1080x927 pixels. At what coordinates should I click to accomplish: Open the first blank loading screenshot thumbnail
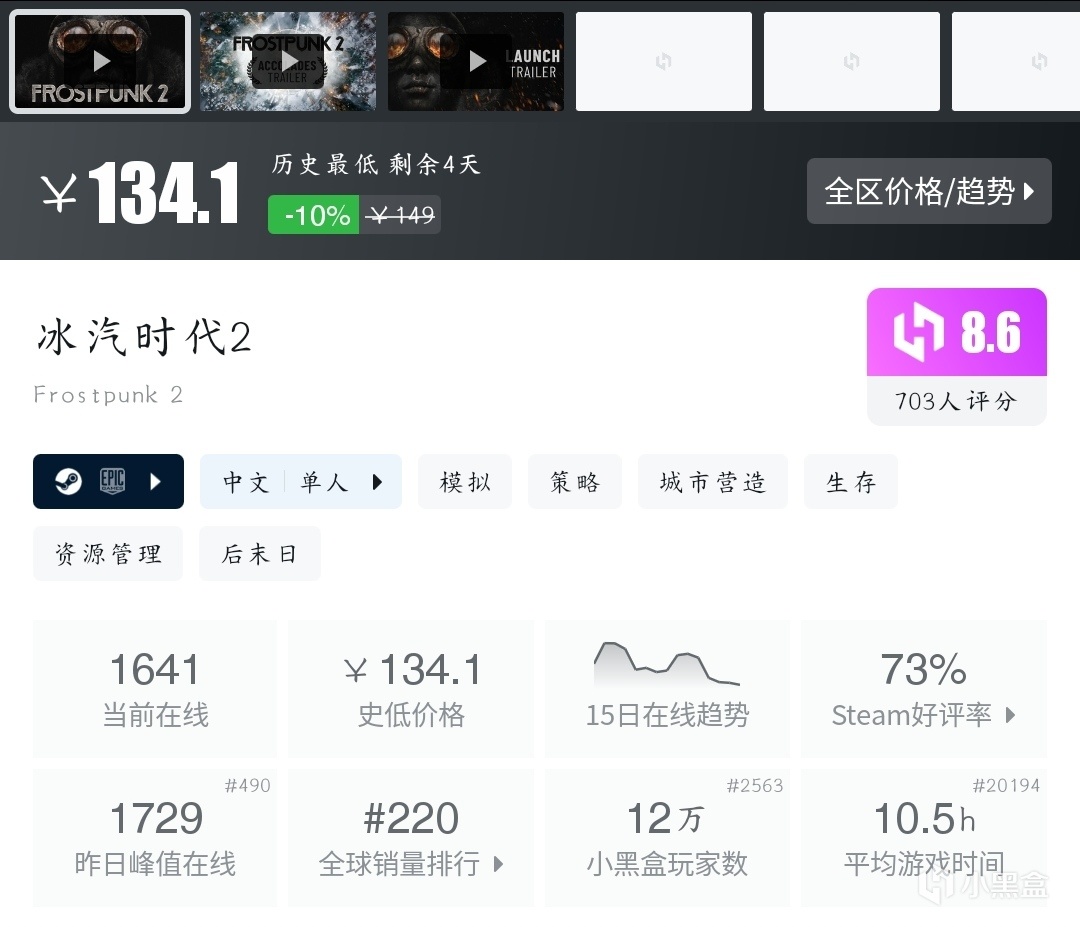coord(664,61)
